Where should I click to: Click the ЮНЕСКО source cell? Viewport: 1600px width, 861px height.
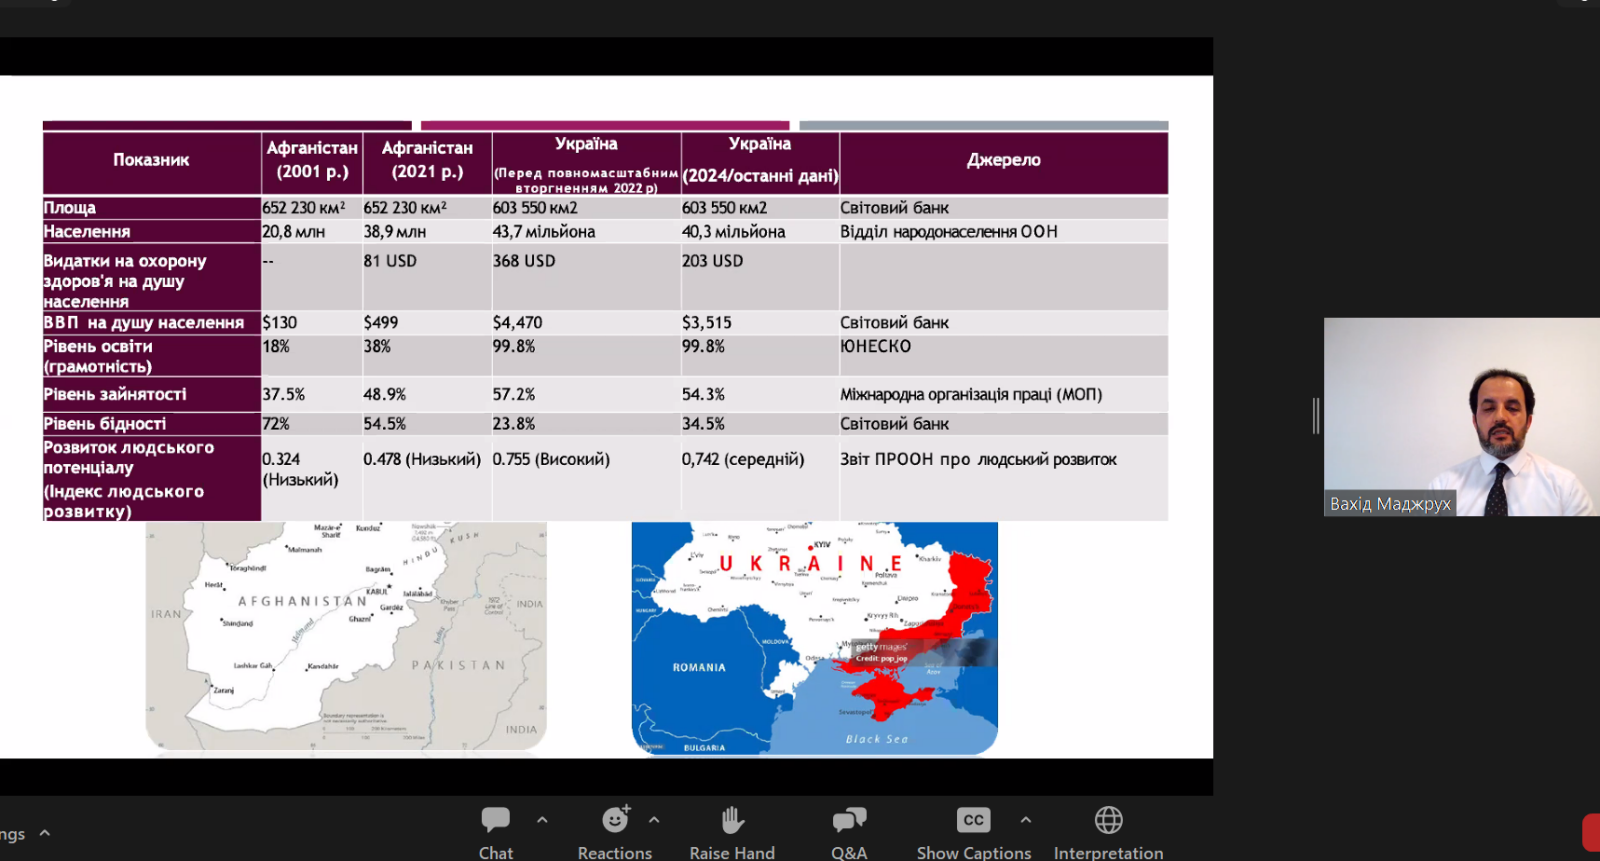pos(876,347)
